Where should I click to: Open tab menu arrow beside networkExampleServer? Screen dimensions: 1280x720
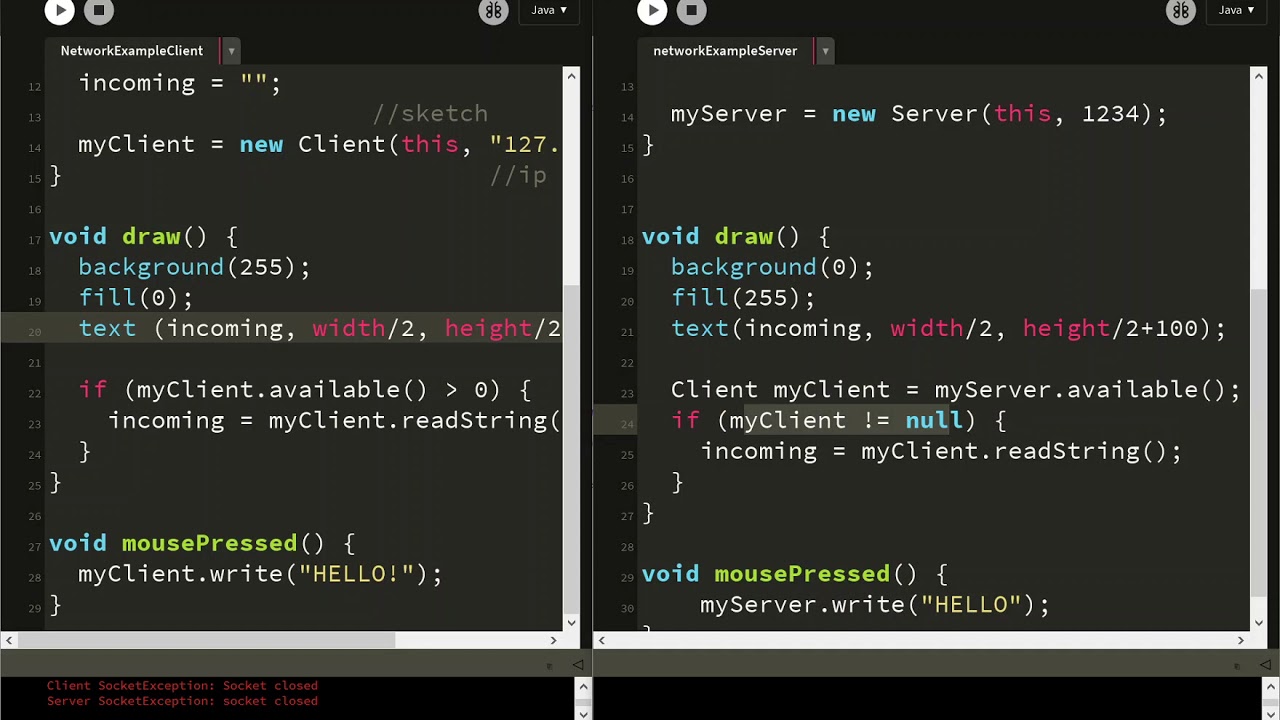(x=825, y=51)
